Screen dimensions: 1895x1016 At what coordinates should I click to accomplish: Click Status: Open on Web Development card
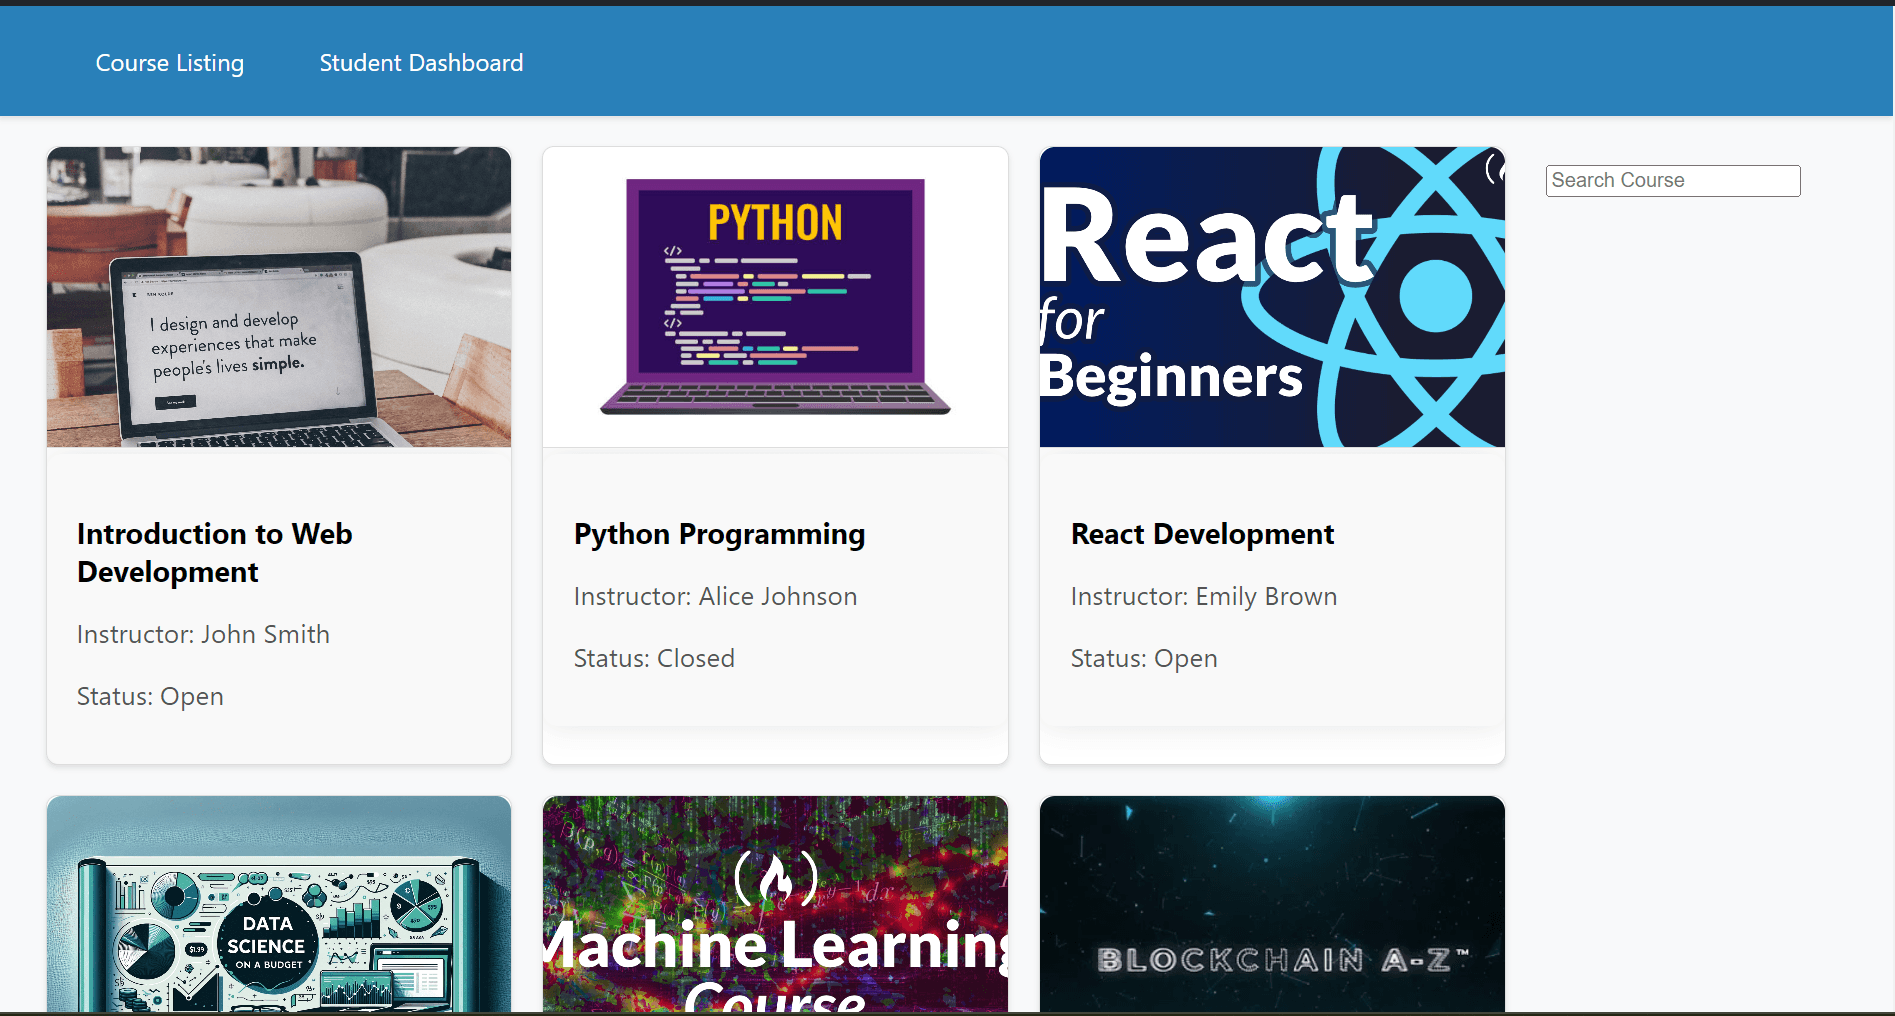click(x=150, y=696)
